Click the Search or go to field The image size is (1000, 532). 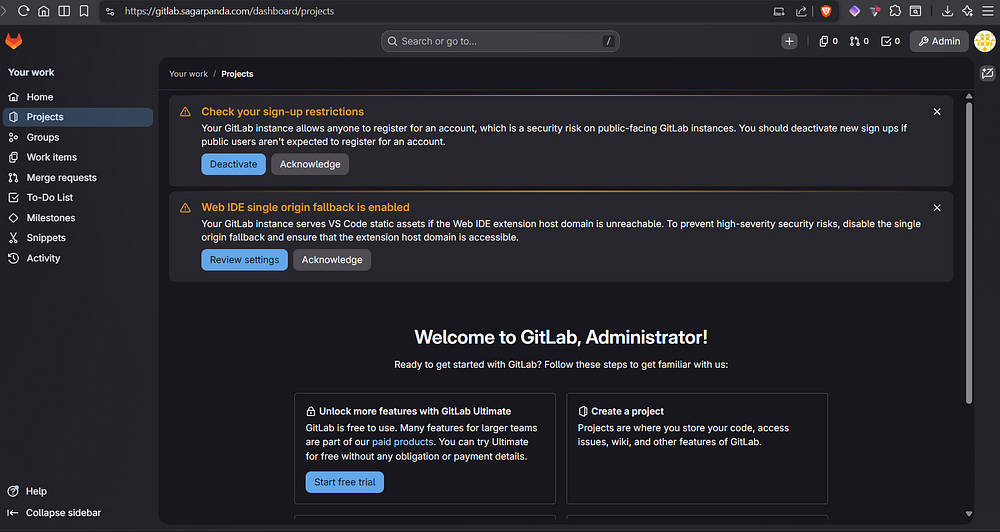[x=500, y=41]
